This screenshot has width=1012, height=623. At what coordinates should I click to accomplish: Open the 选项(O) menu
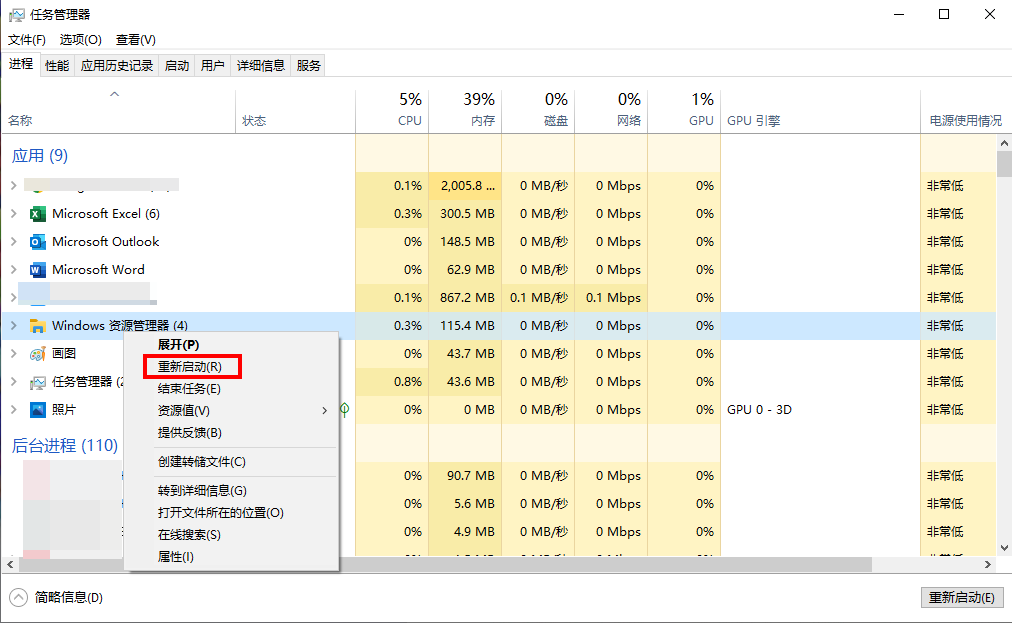click(x=80, y=40)
